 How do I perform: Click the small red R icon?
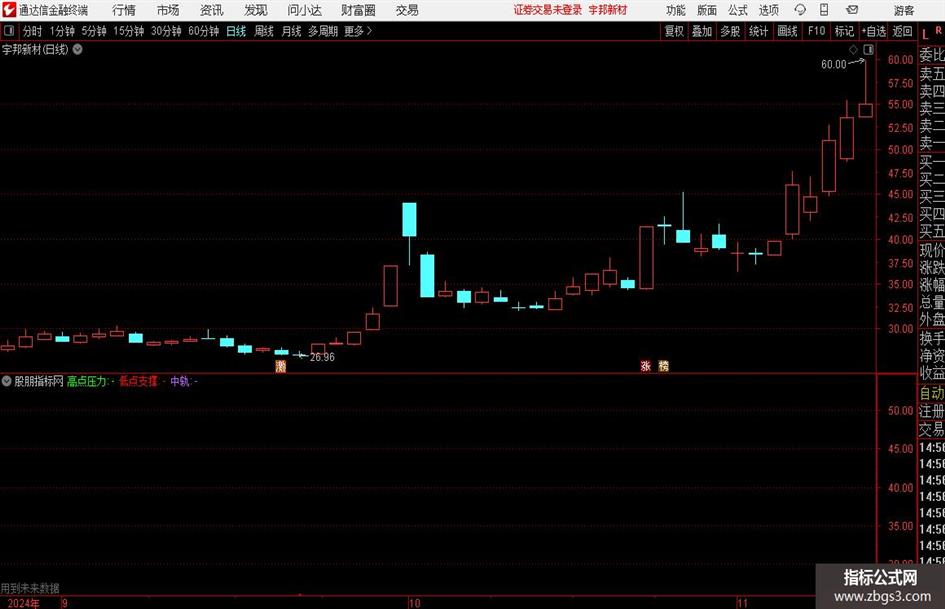click(x=938, y=30)
